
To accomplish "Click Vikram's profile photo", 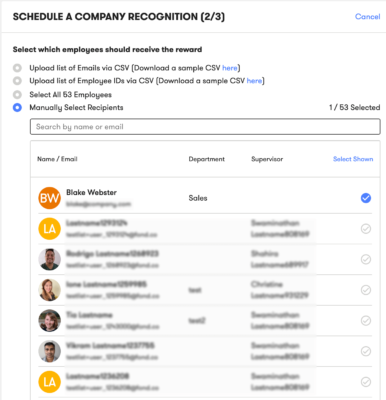I will [49, 351].
